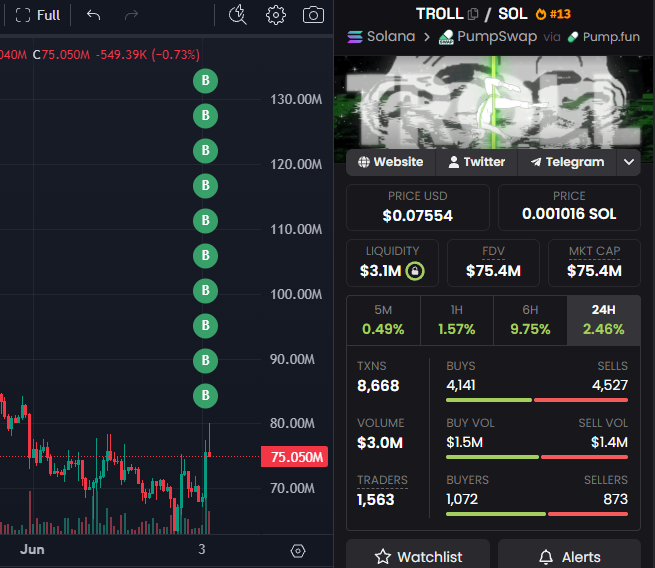Click the VOLUME $3.0M value
This screenshot has width=655, height=568.
[380, 443]
